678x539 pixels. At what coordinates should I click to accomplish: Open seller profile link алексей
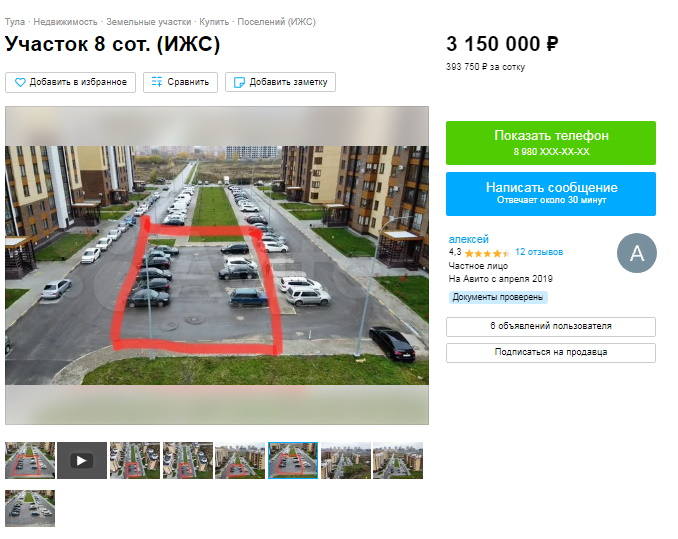click(x=468, y=239)
